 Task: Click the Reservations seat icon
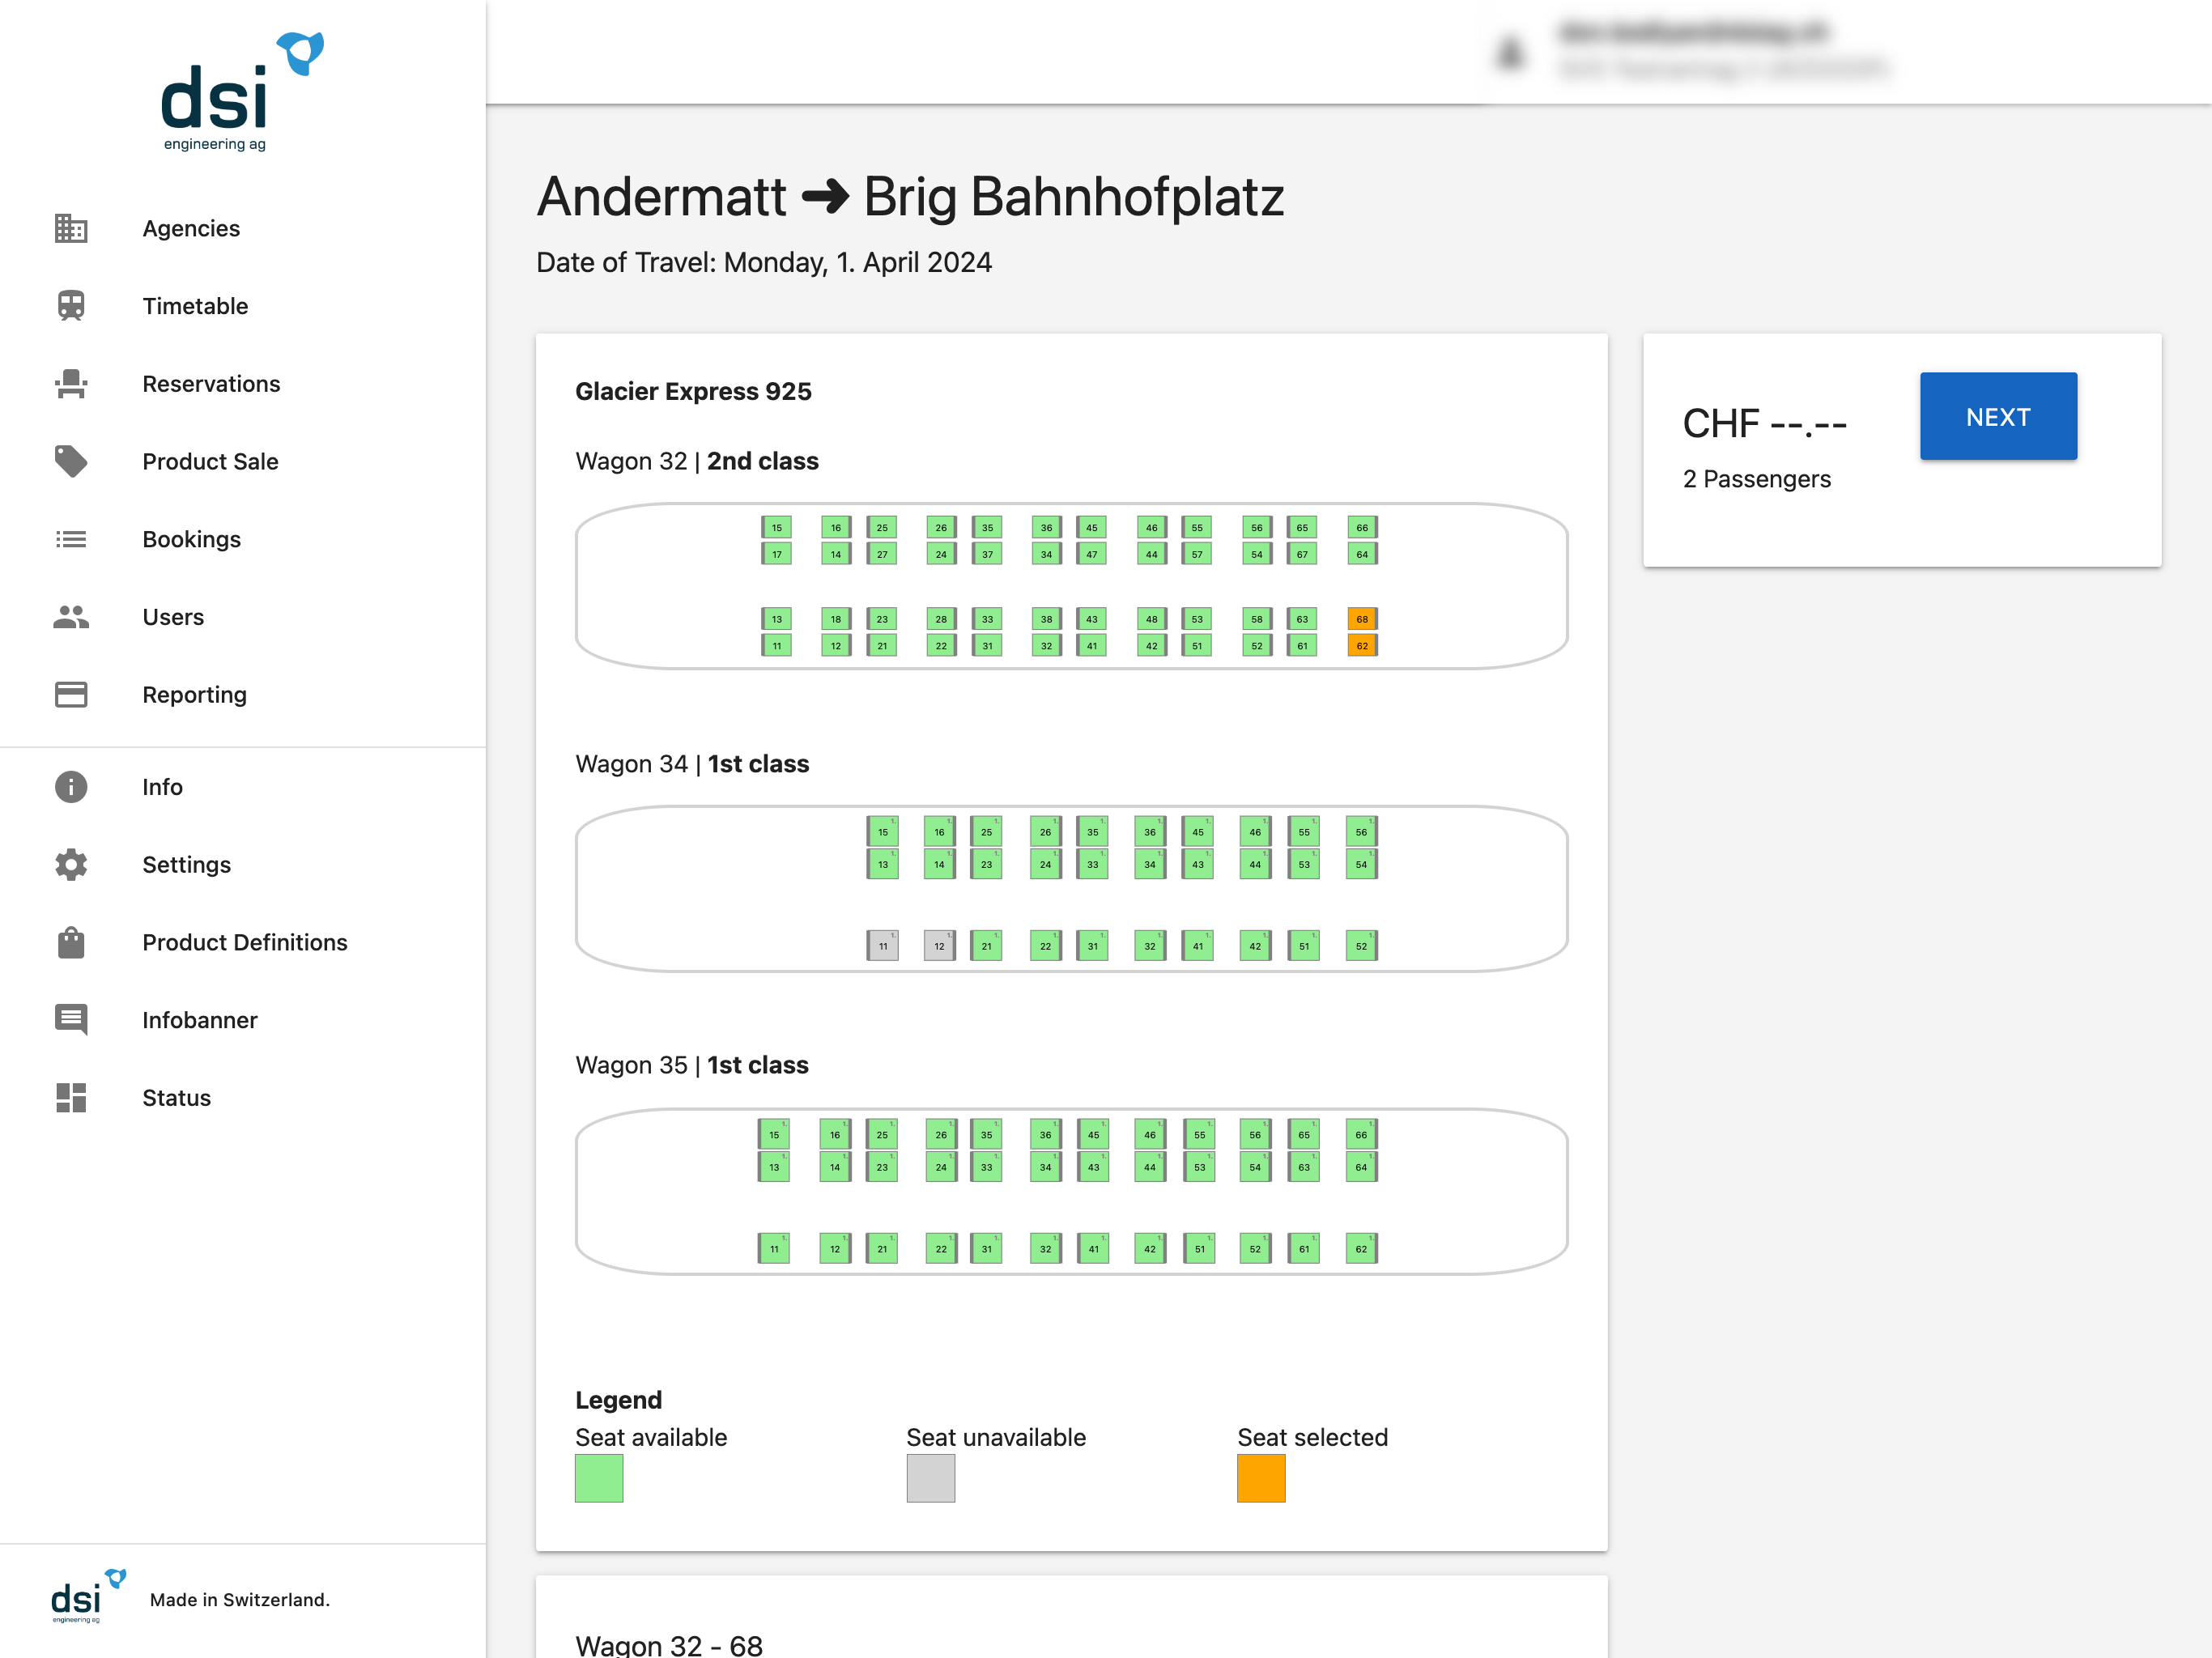click(71, 384)
